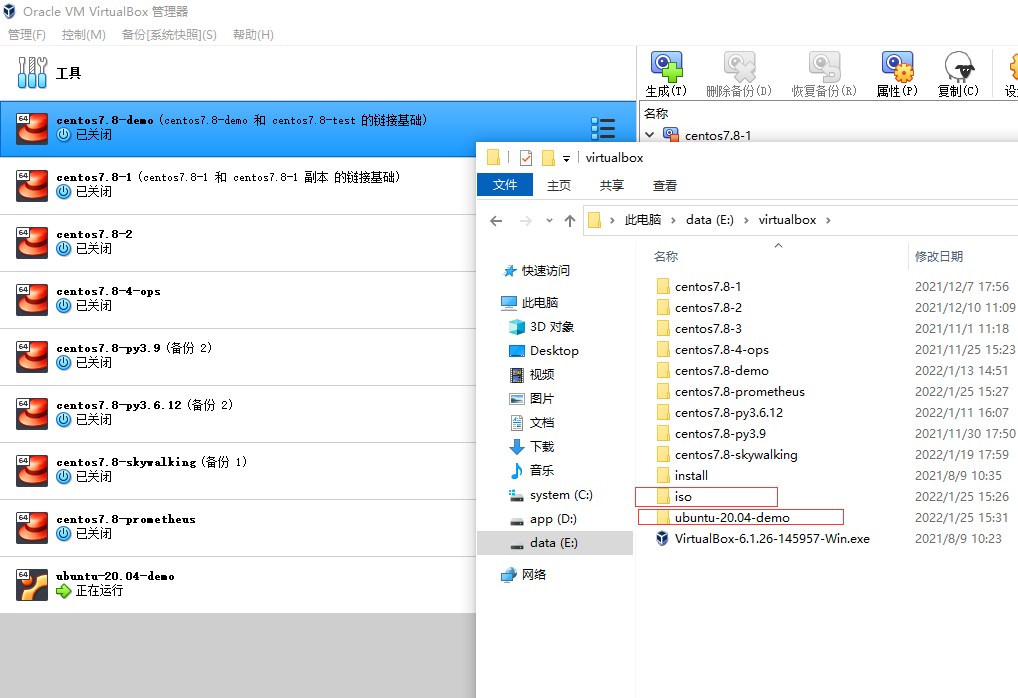Expand chevron after data (E:) in address bar

point(746,221)
